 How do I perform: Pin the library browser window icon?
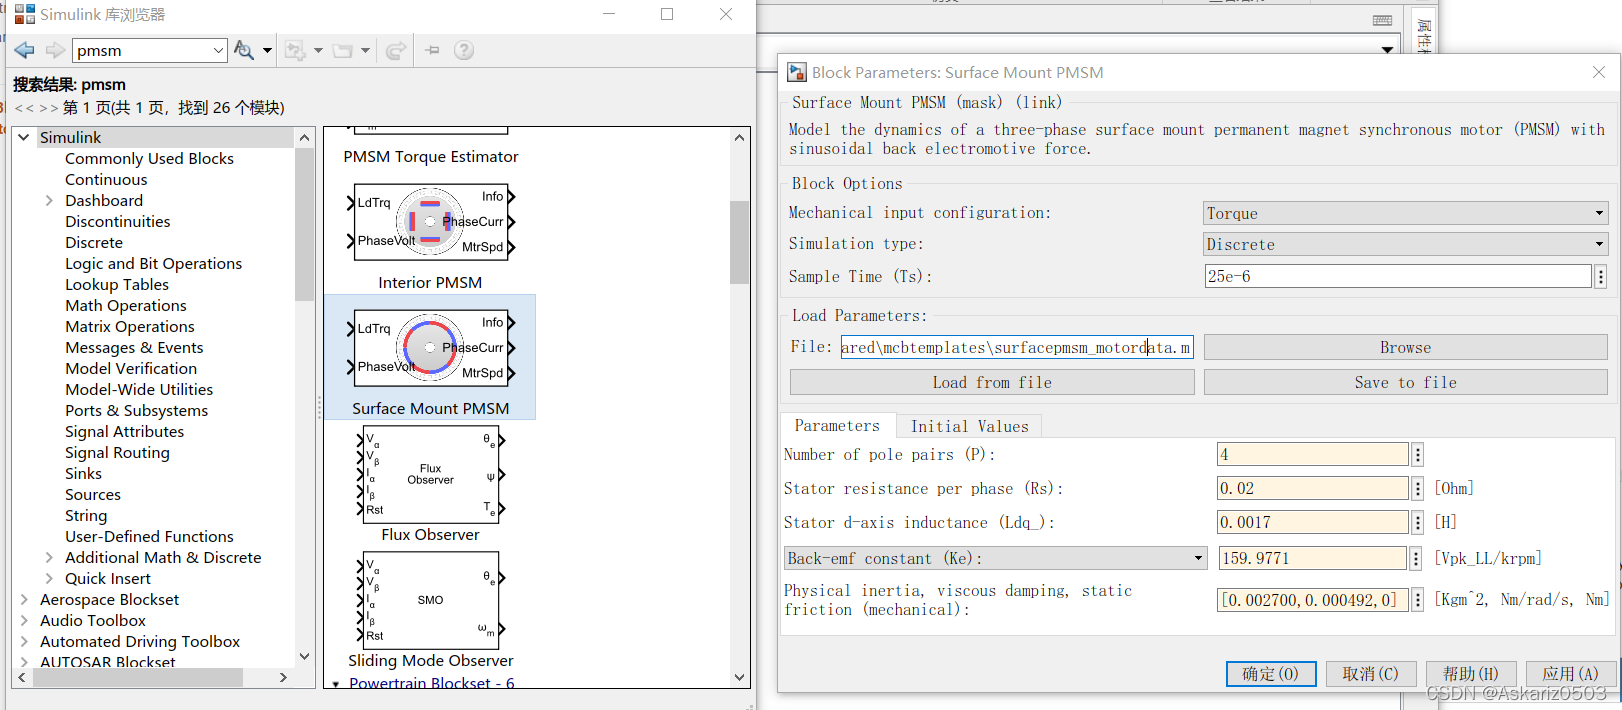tap(432, 50)
